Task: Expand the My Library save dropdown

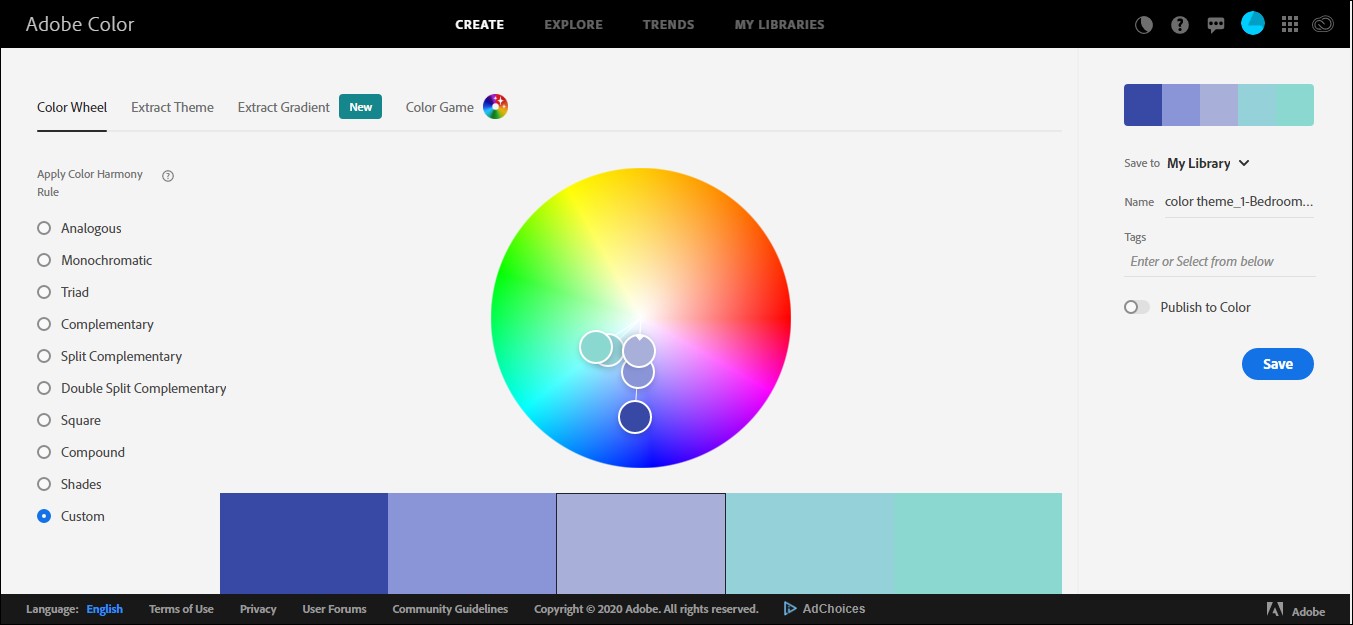Action: coord(1208,163)
